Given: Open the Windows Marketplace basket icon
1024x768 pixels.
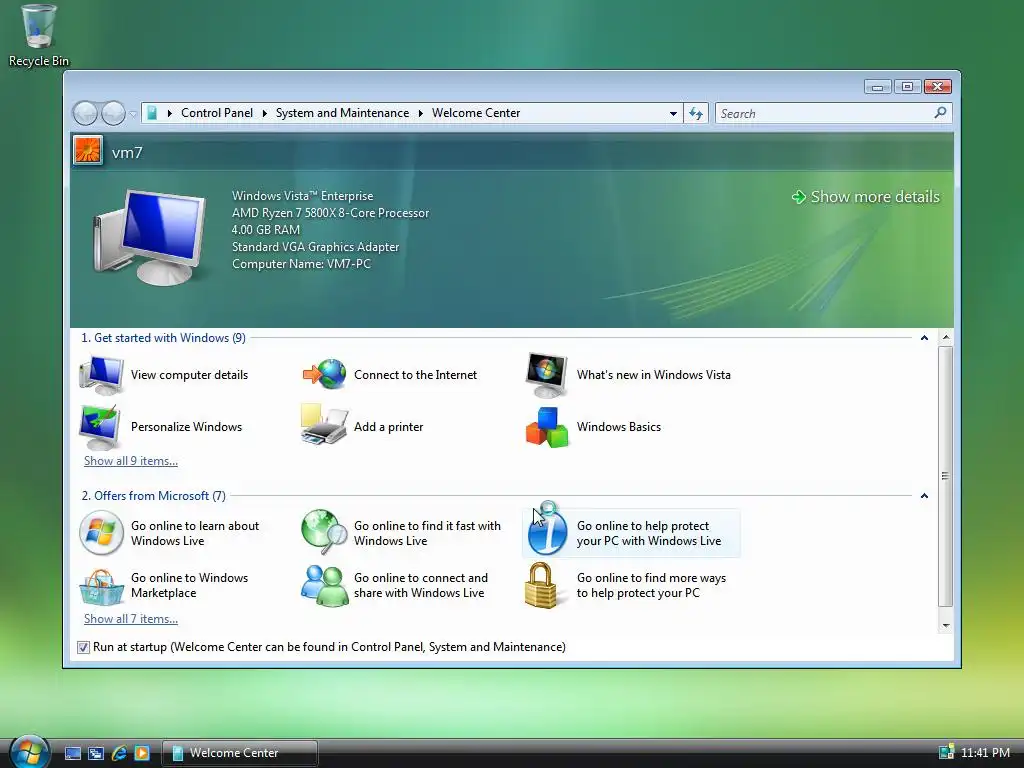Looking at the screenshot, I should 101,586.
